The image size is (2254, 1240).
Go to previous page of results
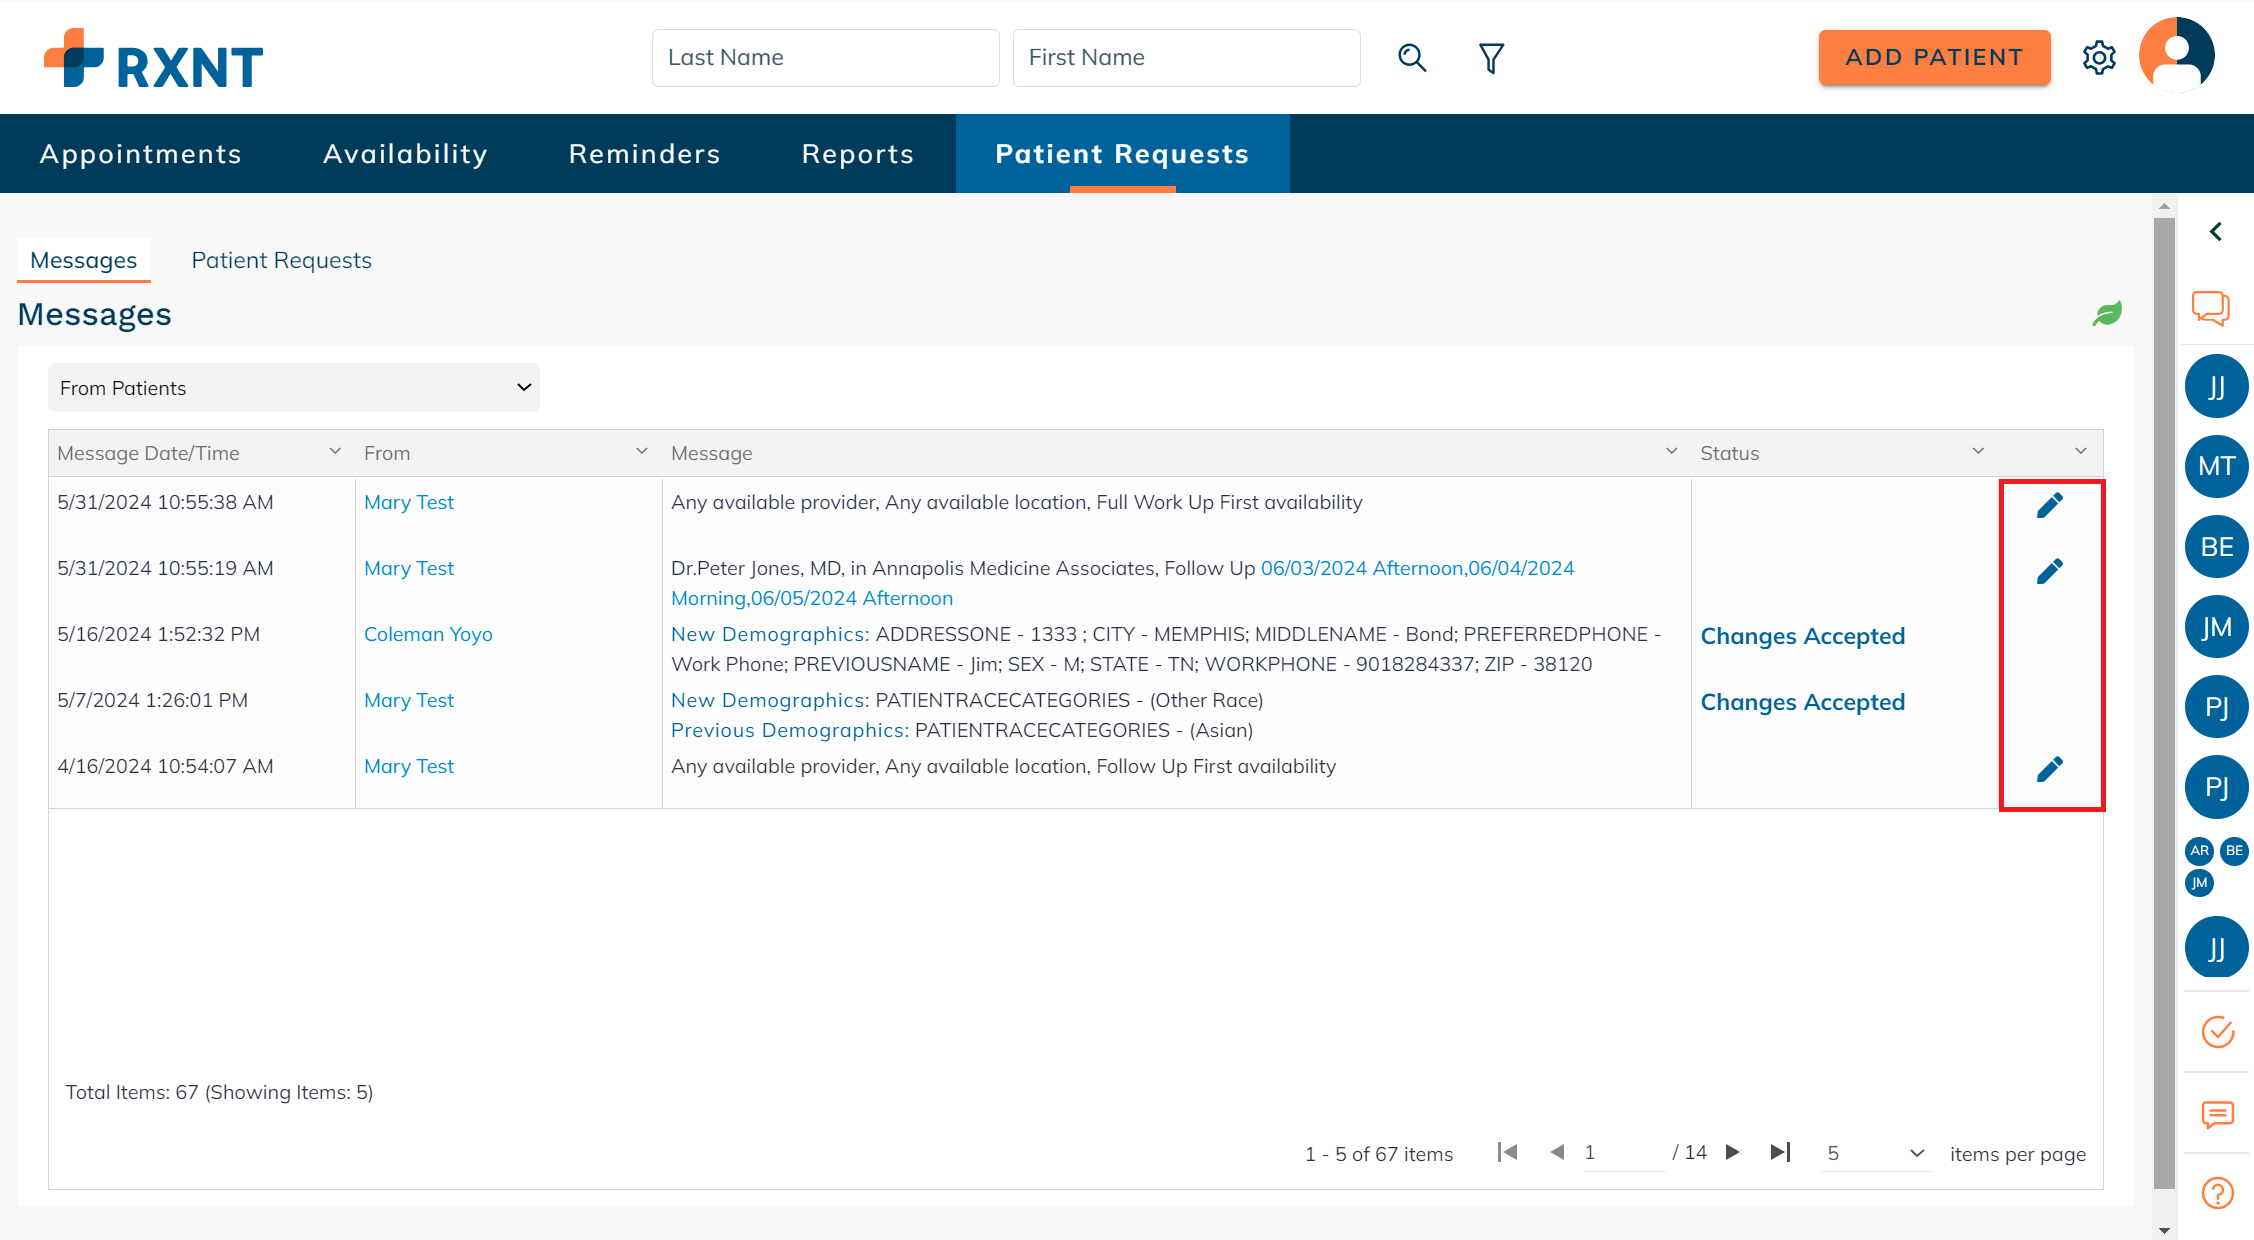tap(1557, 1153)
